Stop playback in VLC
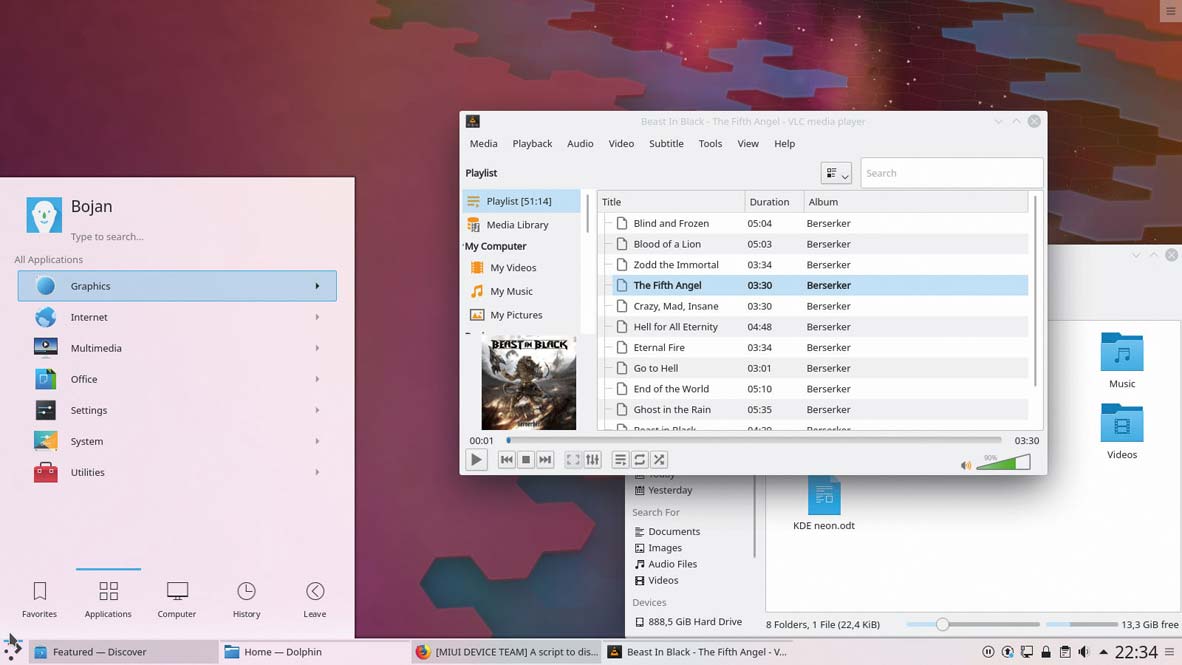Image resolution: width=1182 pixels, height=665 pixels. [x=526, y=460]
